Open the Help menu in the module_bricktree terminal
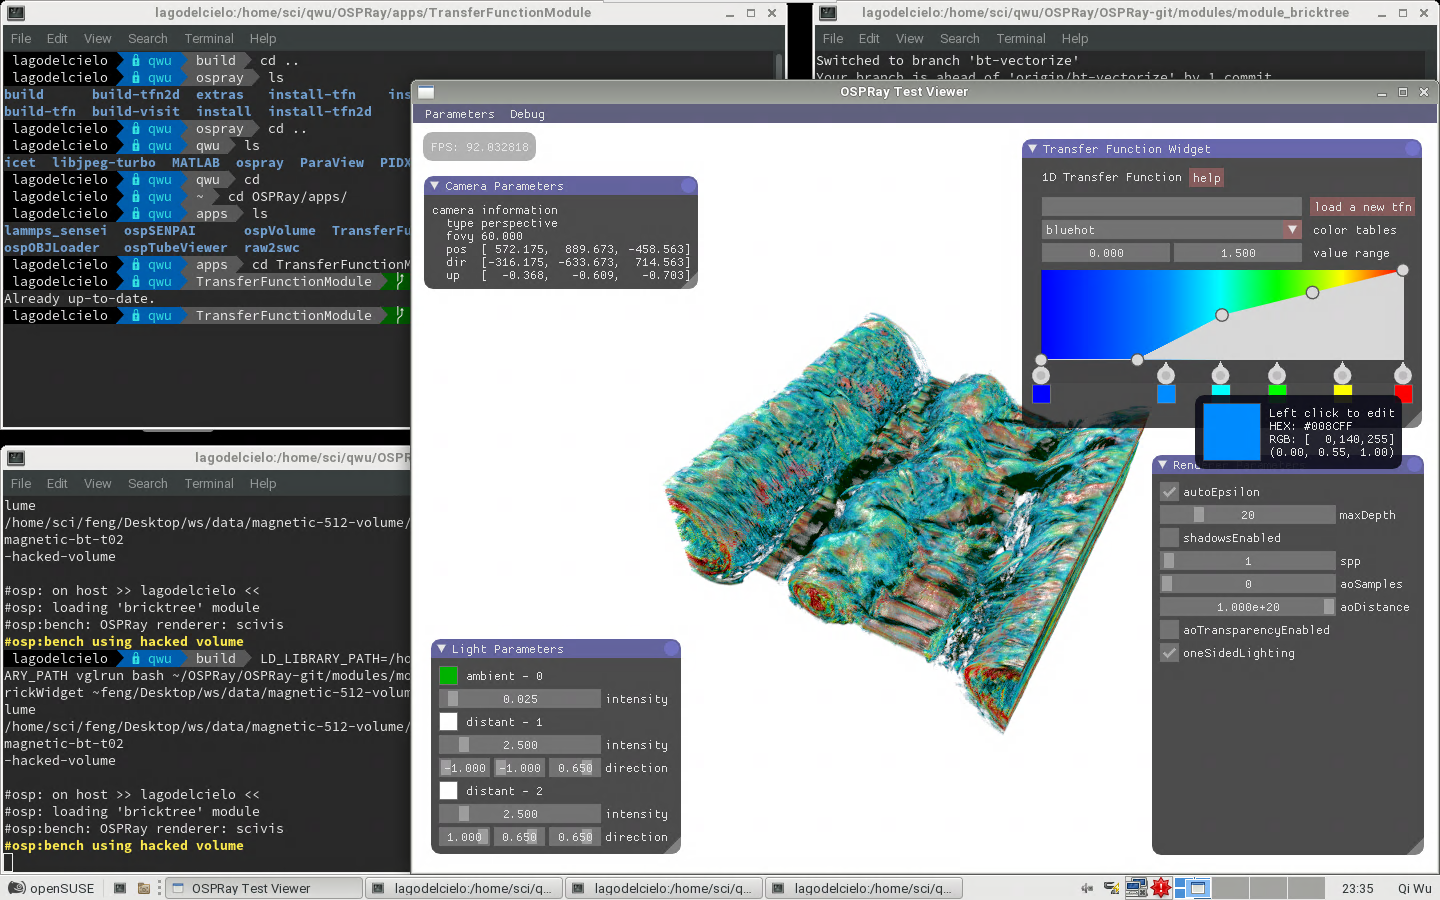The image size is (1440, 900). (x=1075, y=39)
